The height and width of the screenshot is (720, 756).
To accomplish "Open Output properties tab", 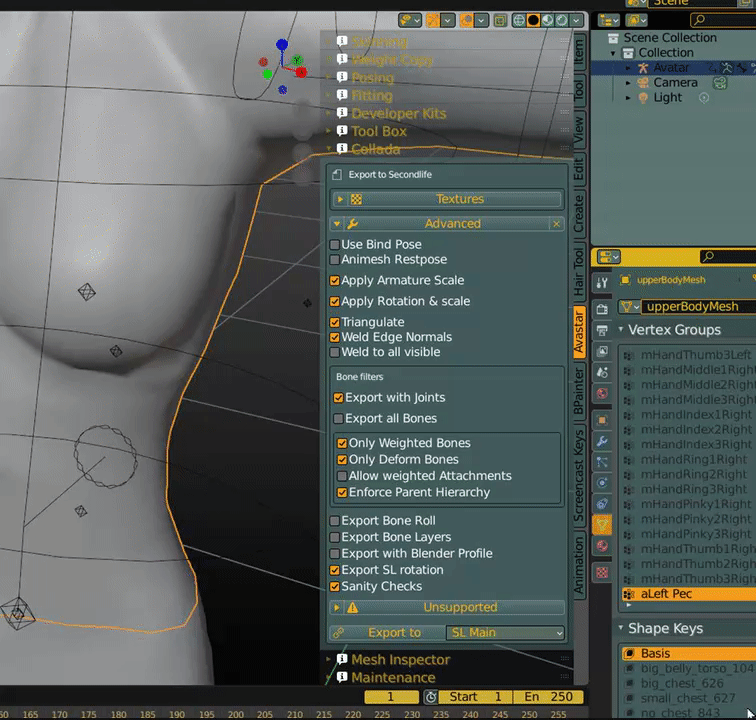I will coord(602,330).
